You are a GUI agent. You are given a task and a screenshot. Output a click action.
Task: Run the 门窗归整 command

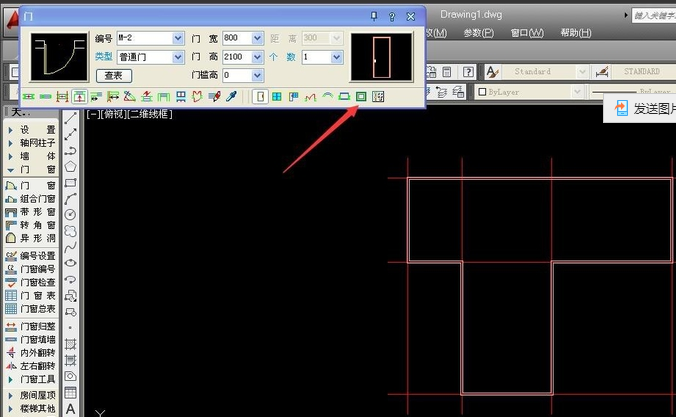[x=31, y=326]
